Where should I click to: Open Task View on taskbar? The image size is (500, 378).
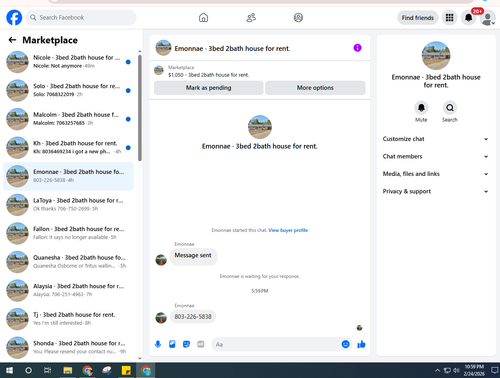48,370
